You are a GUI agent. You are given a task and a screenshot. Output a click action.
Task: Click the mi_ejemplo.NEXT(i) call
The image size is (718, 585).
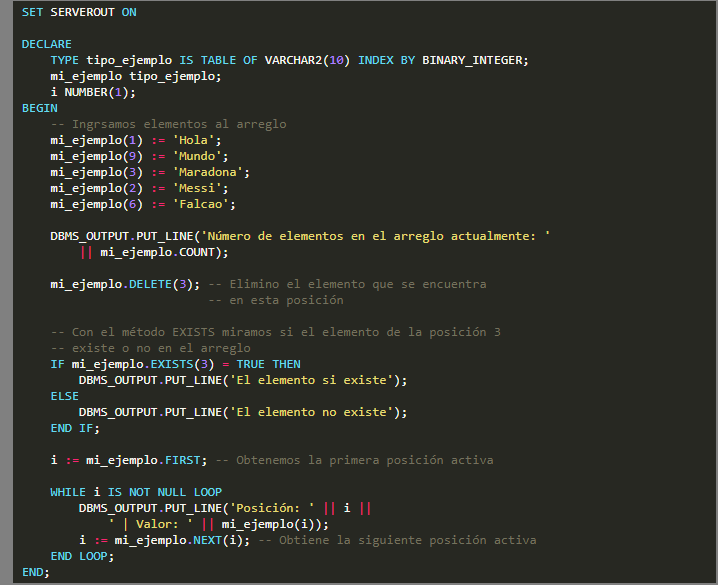click(x=178, y=540)
